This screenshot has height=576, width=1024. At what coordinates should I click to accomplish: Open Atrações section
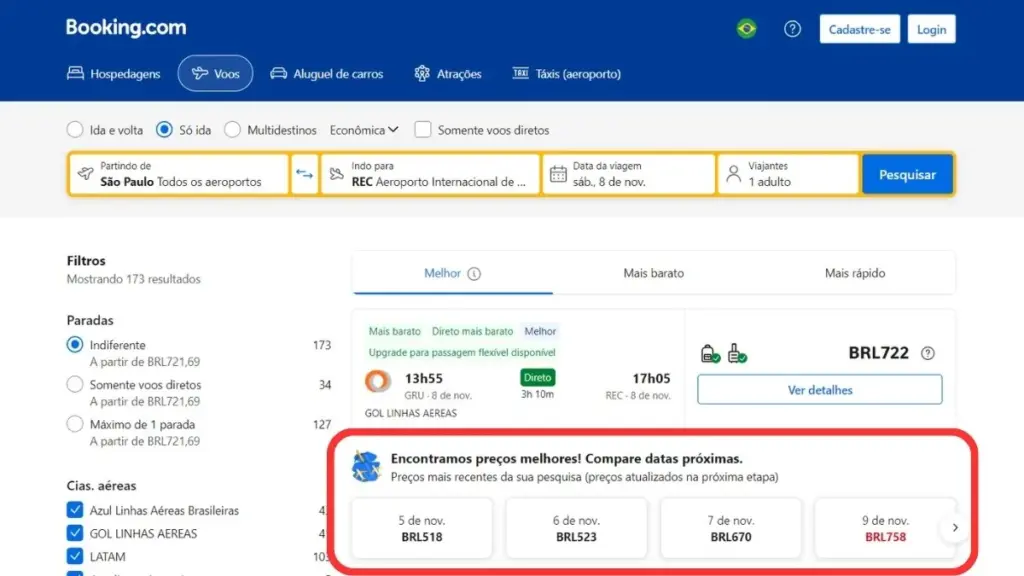pos(448,74)
